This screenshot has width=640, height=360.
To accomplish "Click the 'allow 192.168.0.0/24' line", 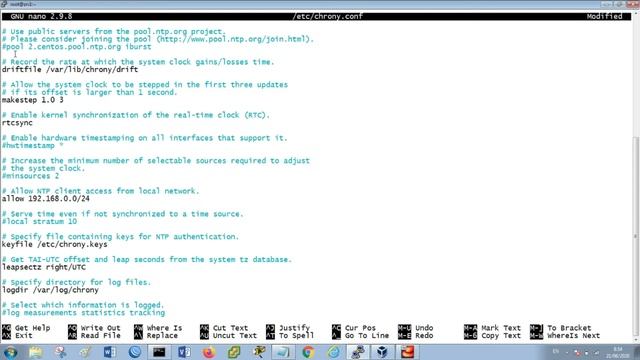I will [x=46, y=199].
